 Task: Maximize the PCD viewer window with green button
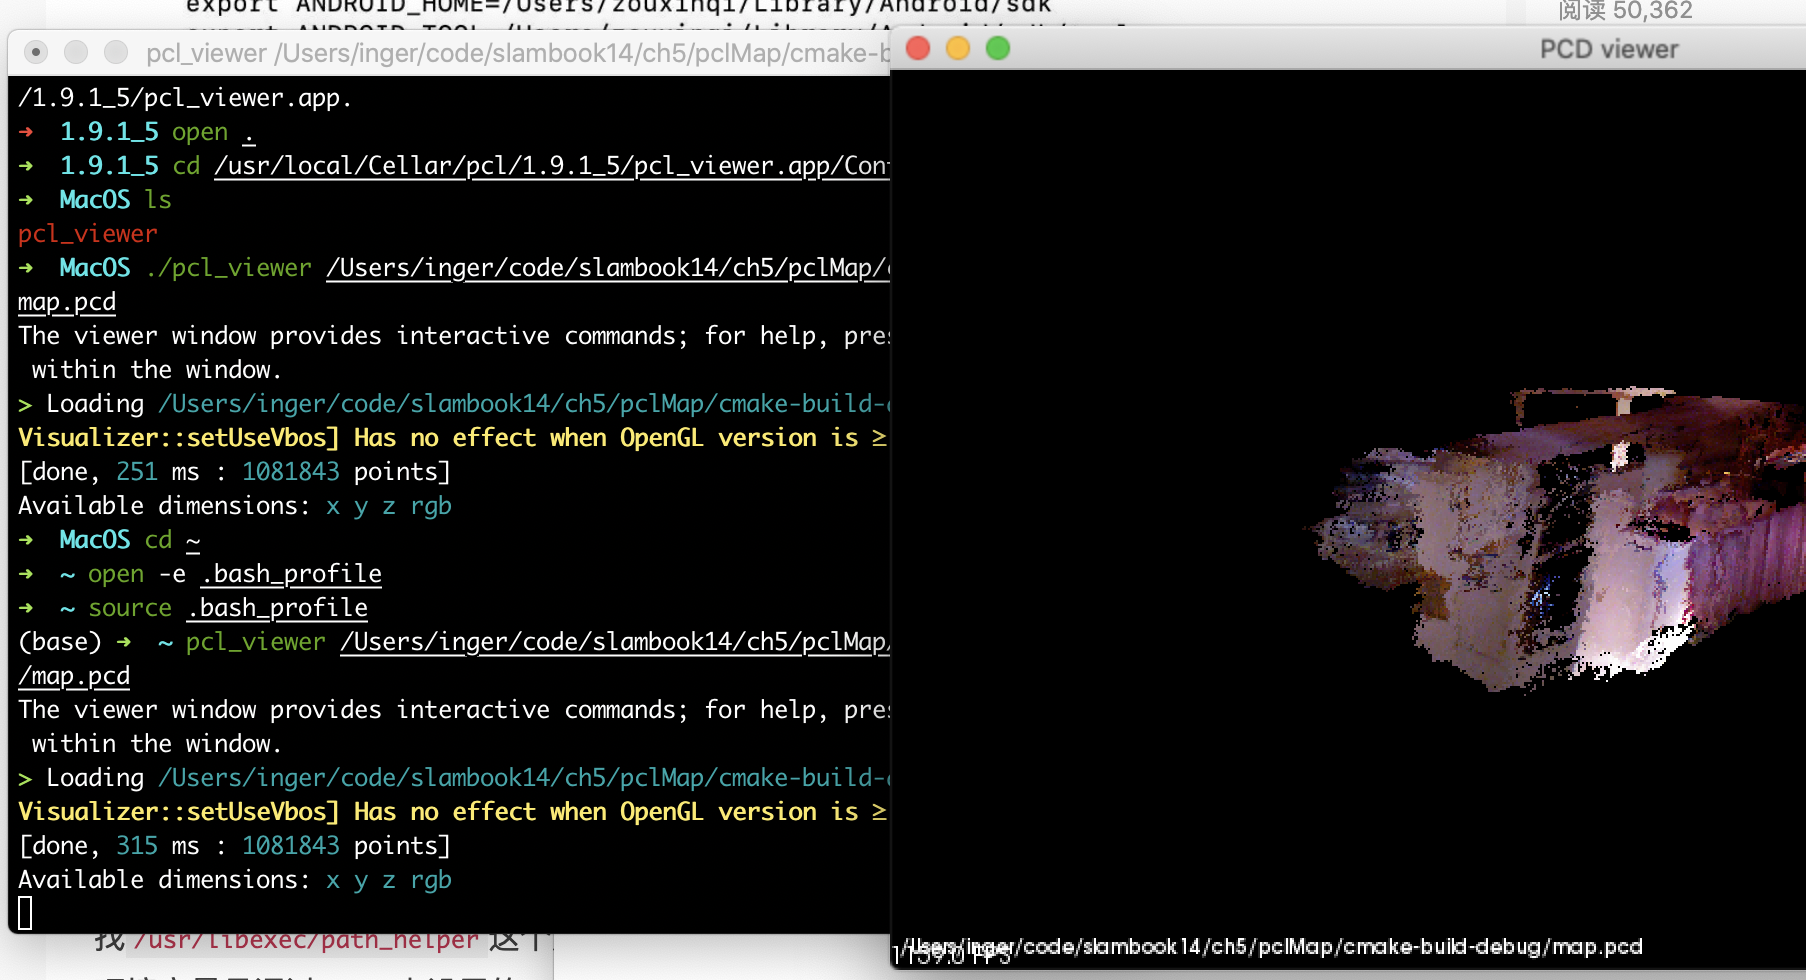[998, 48]
